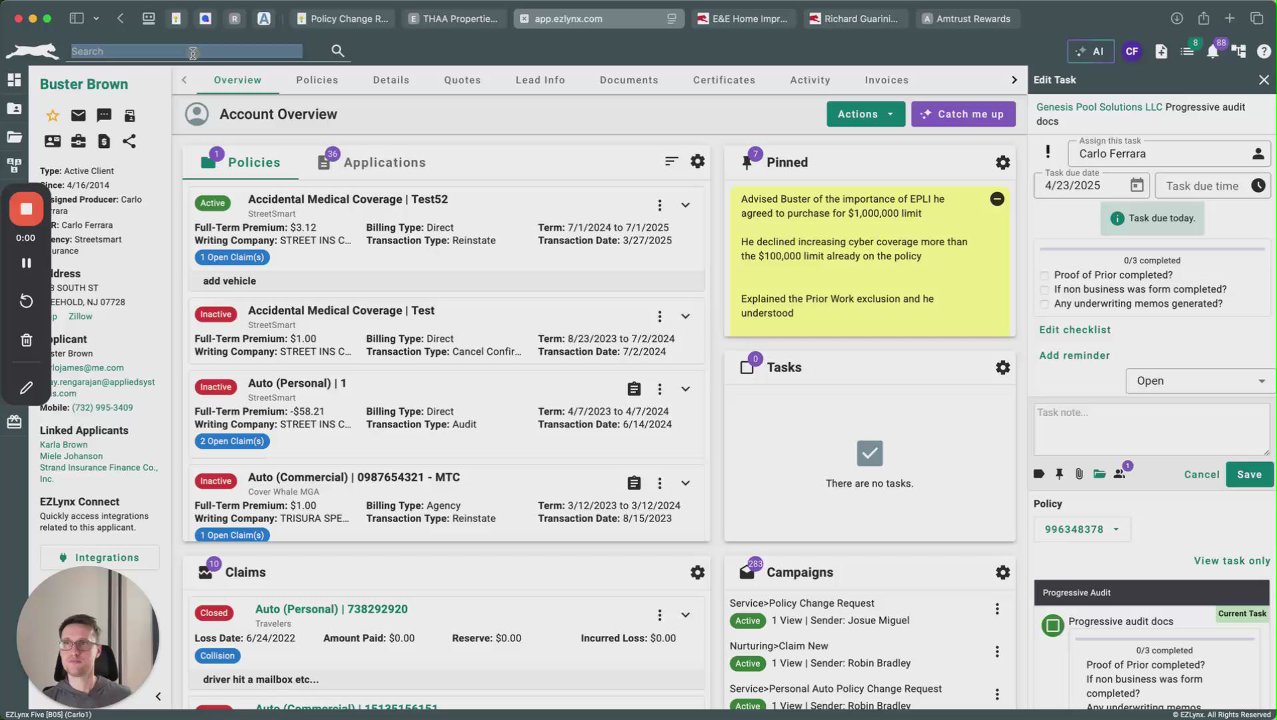Screen dimensions: 1277x720
Task: Remove the pinned yellow note with minus icon
Action: coord(997,199)
